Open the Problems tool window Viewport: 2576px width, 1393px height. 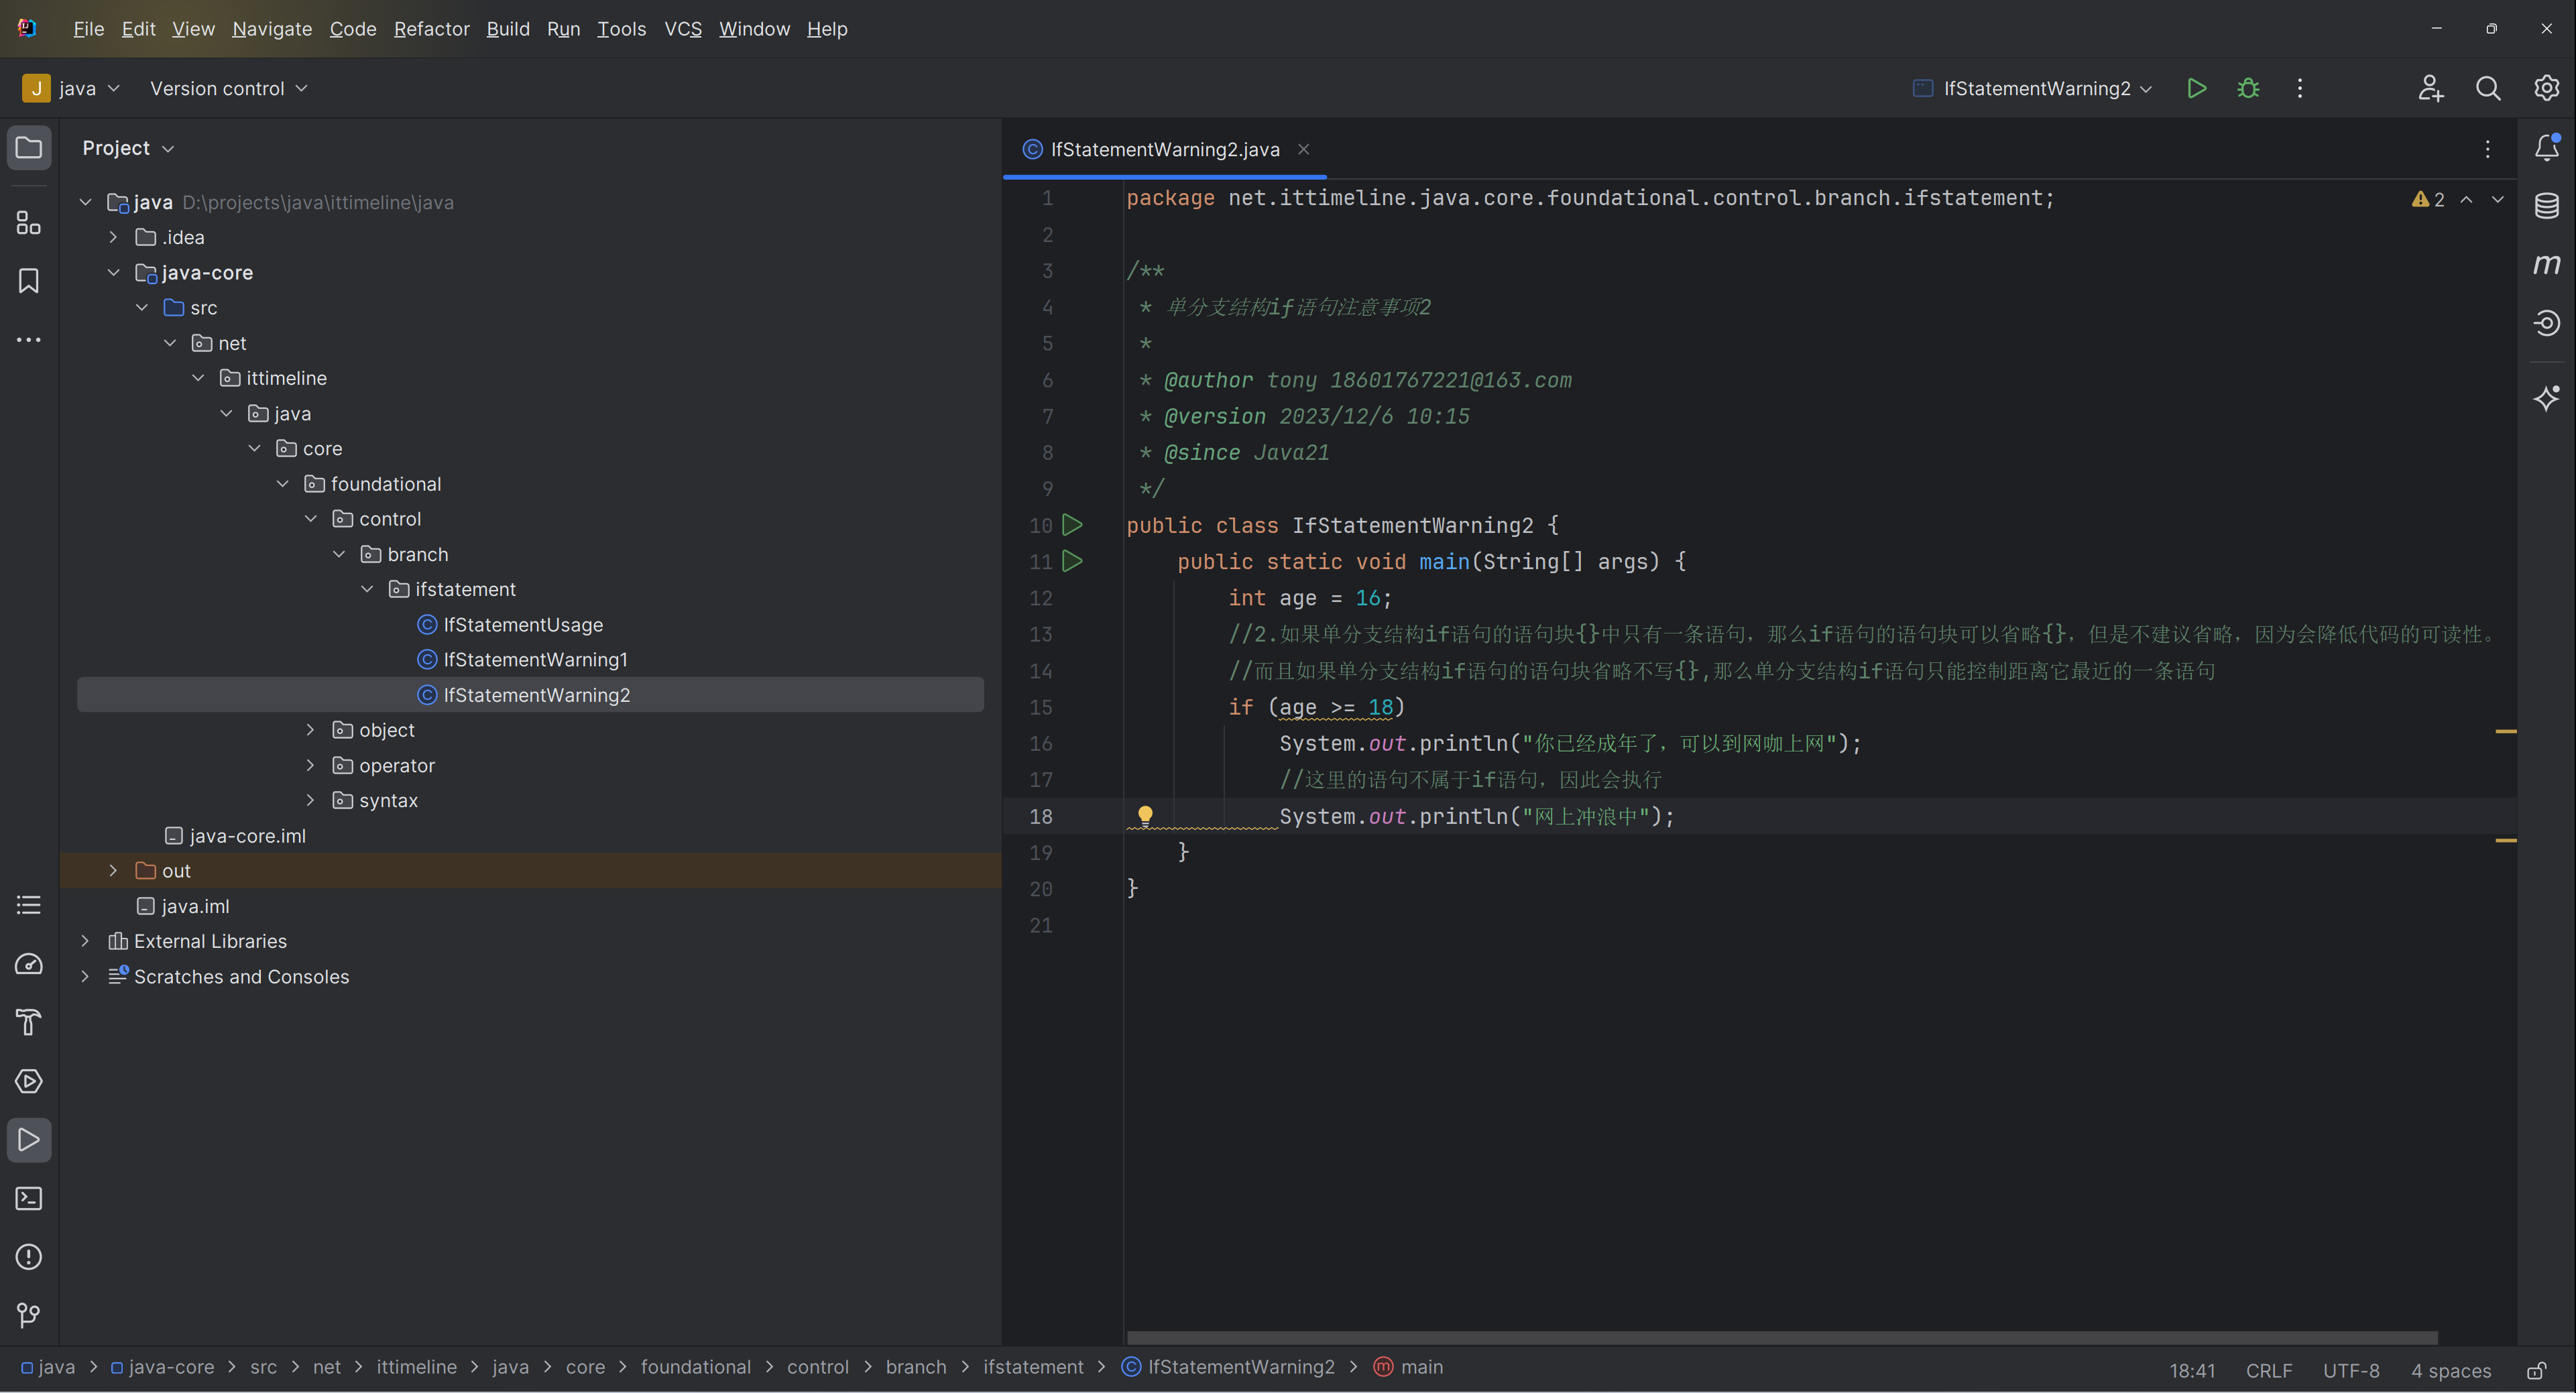(x=29, y=1257)
